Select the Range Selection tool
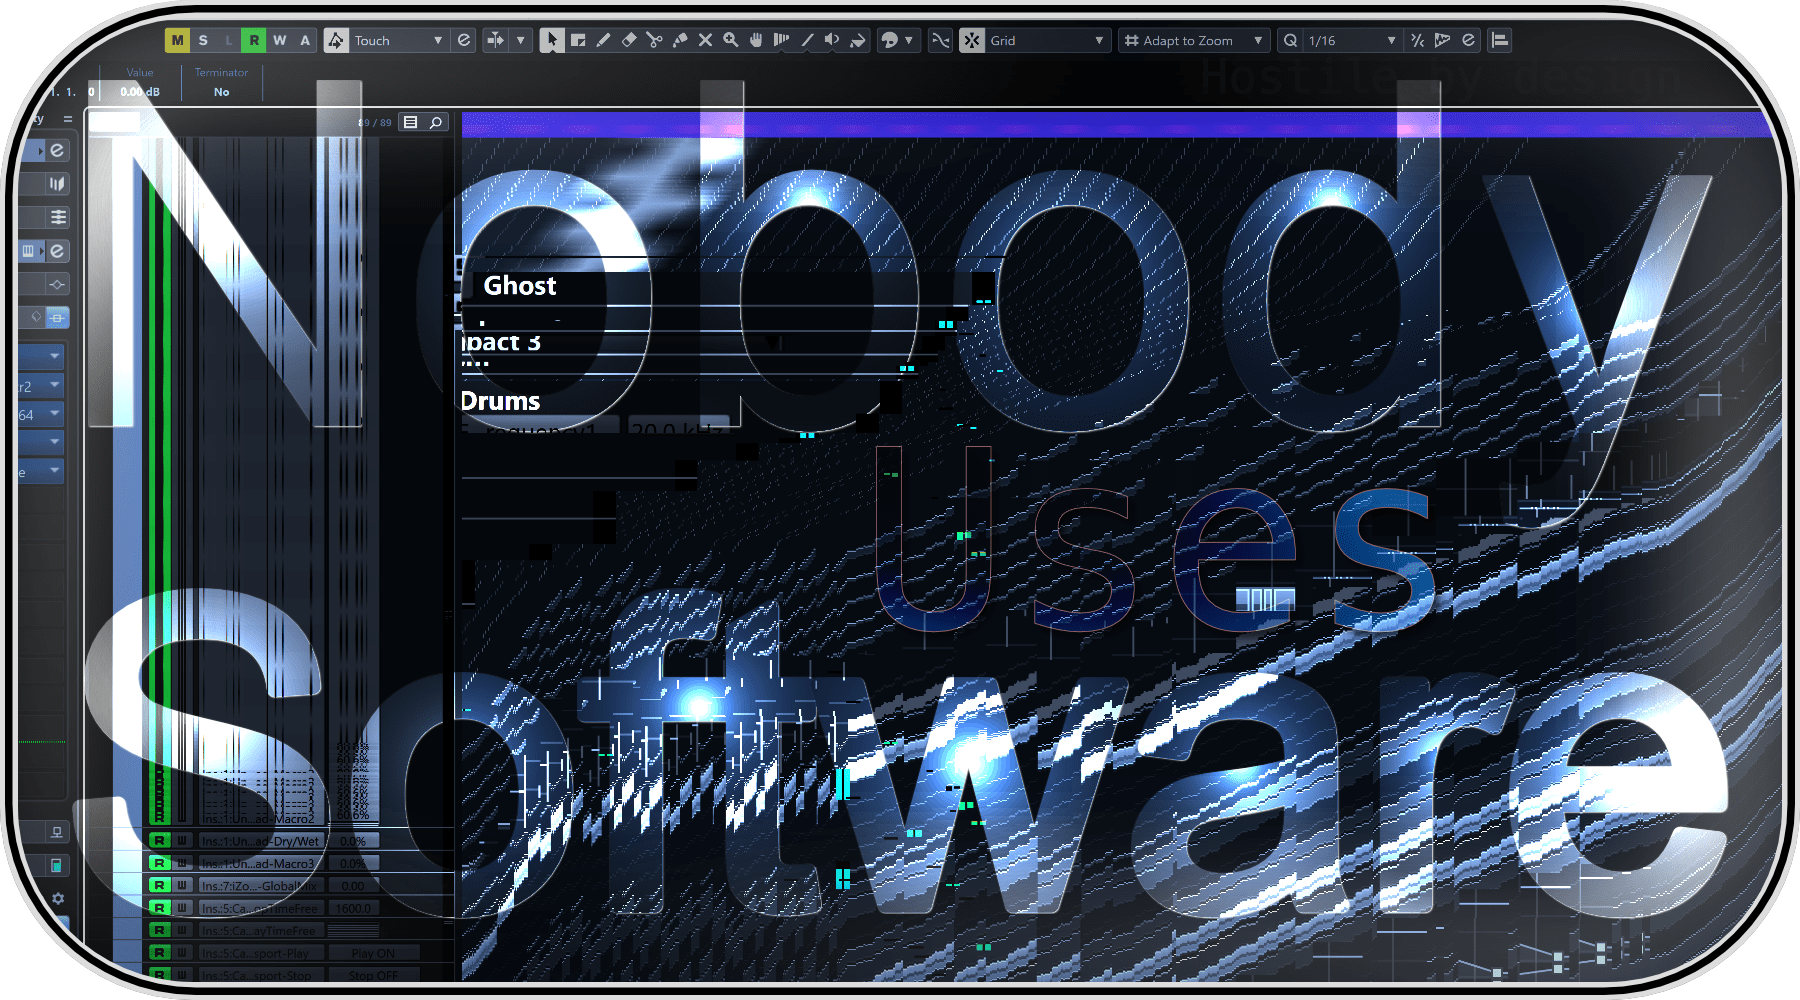This screenshot has width=1800, height=1000. click(578, 40)
